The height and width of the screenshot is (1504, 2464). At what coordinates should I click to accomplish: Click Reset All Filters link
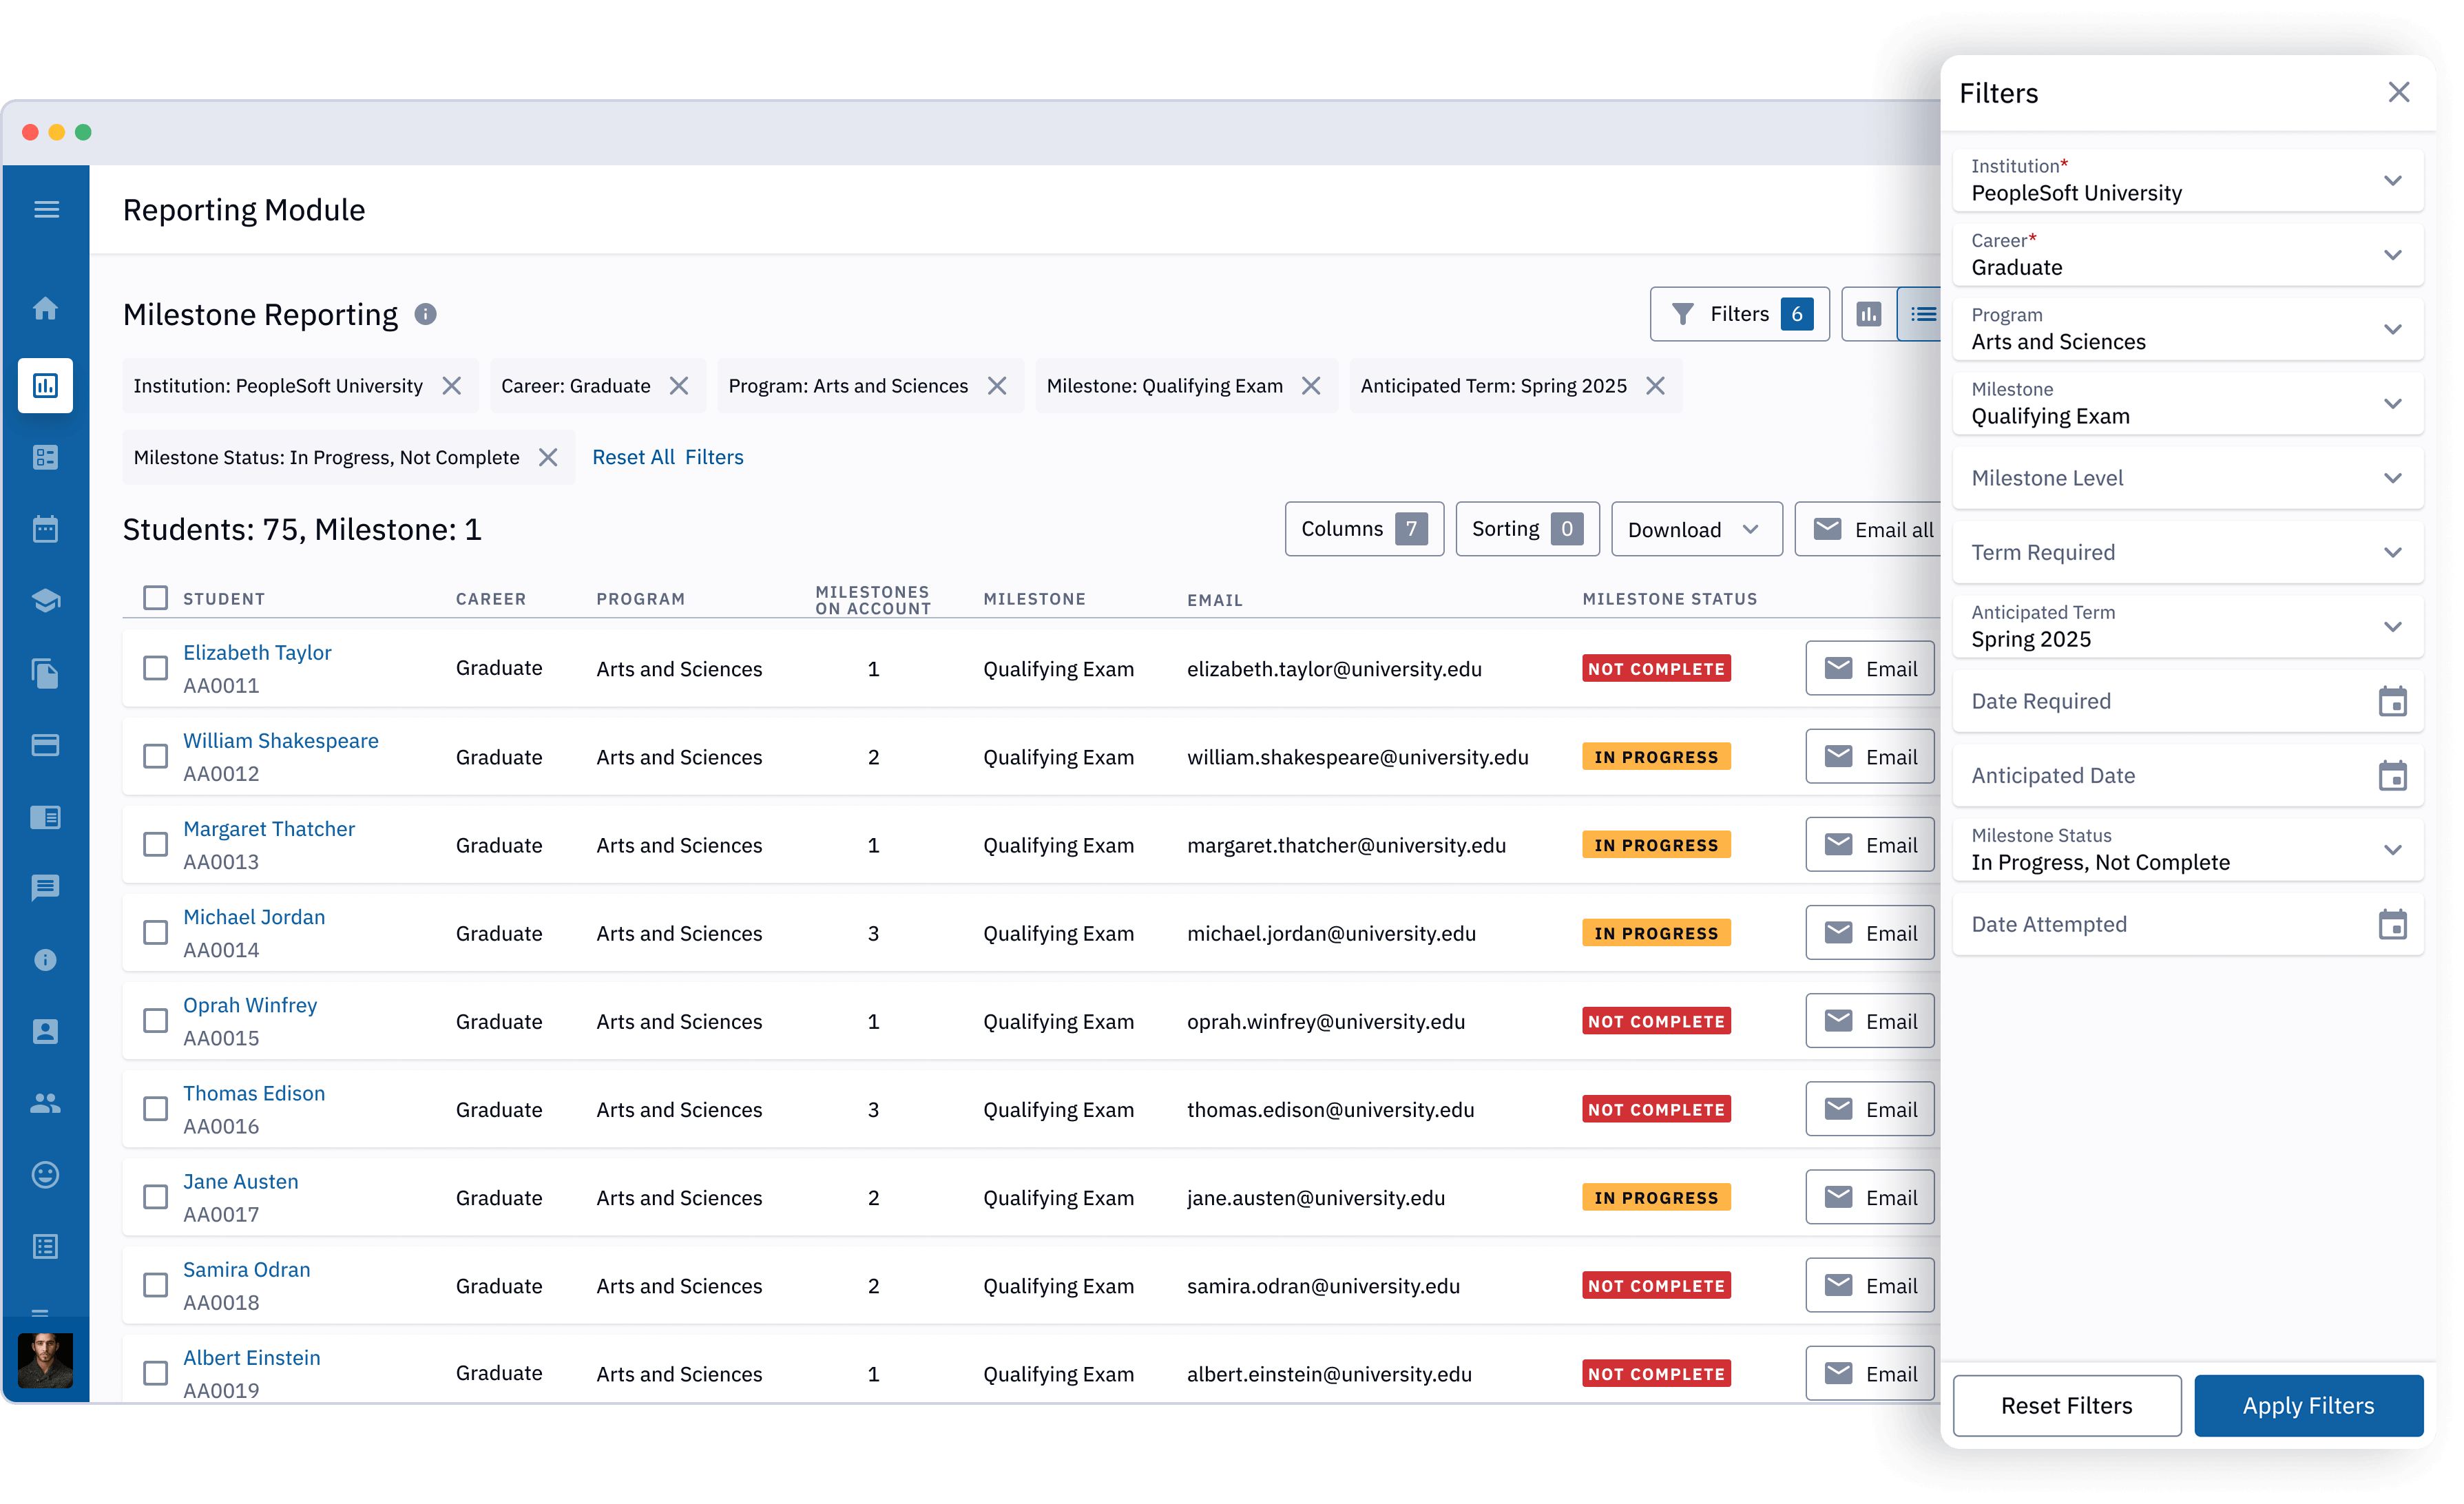[667, 457]
